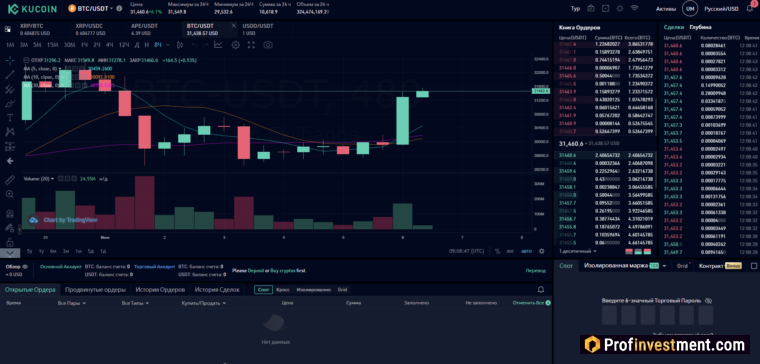Switch chart to fullscreen mode
This screenshot has height=364, width=760.
(251, 45)
